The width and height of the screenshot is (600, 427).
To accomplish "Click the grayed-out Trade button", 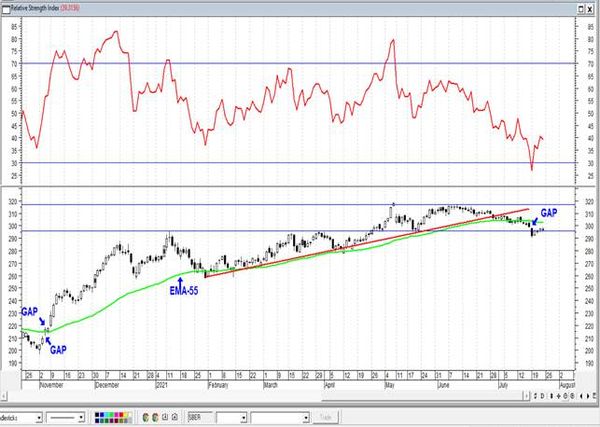I will (325, 417).
